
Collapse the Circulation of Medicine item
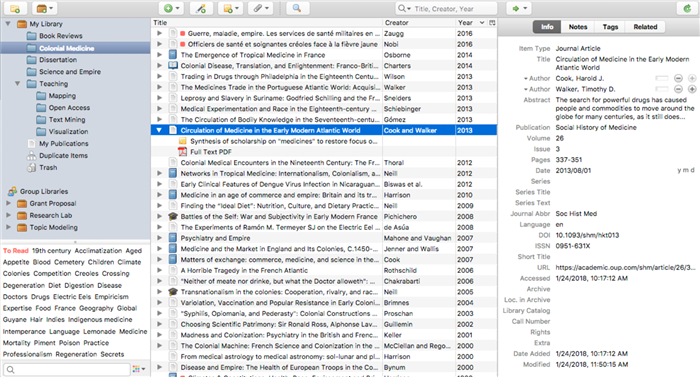point(159,130)
